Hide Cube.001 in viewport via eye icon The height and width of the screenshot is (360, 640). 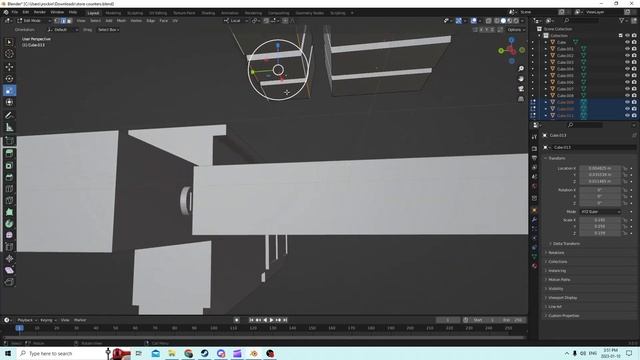coord(627,49)
